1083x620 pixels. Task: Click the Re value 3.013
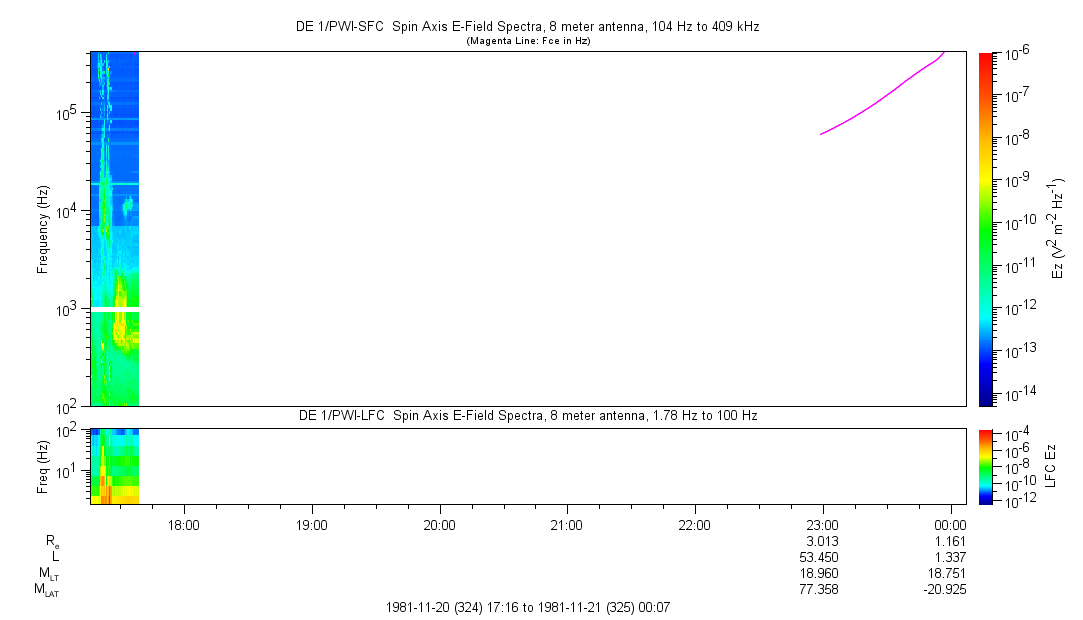(x=822, y=541)
